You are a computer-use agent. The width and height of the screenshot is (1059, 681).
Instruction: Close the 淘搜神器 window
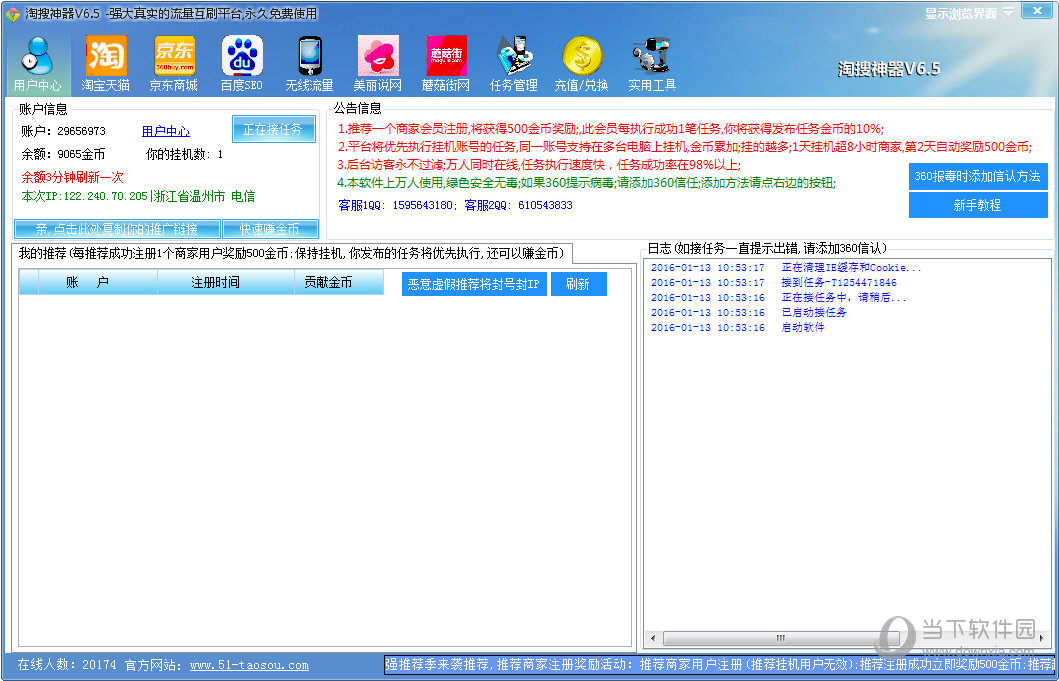point(1035,11)
